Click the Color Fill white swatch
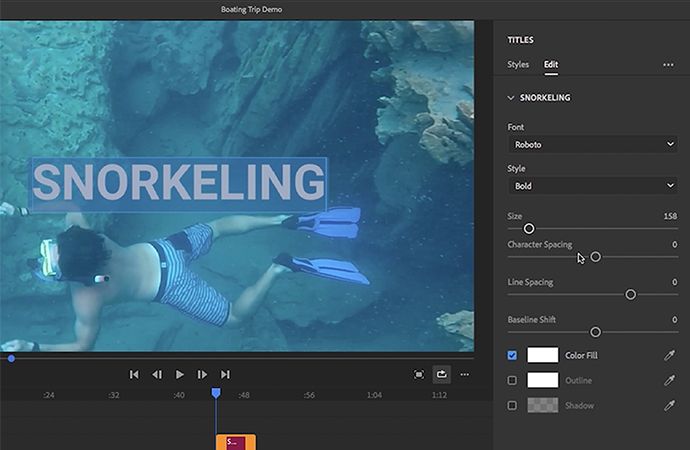 543,355
